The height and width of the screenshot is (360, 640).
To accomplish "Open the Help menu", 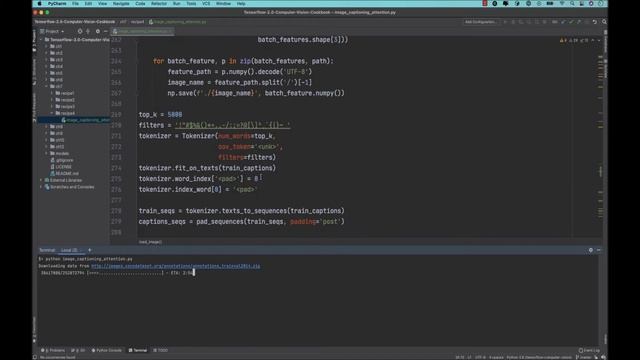I will pos(241,4).
